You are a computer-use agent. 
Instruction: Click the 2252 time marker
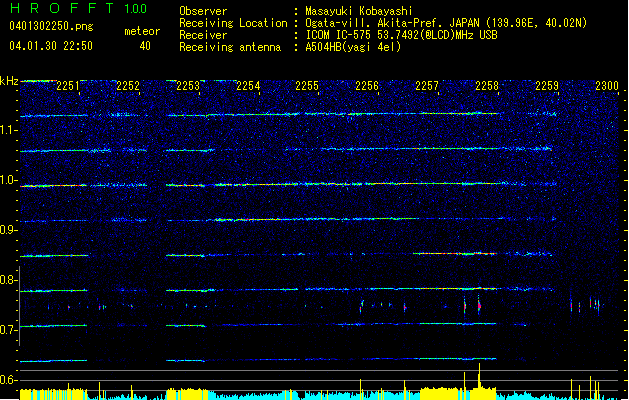[x=128, y=86]
